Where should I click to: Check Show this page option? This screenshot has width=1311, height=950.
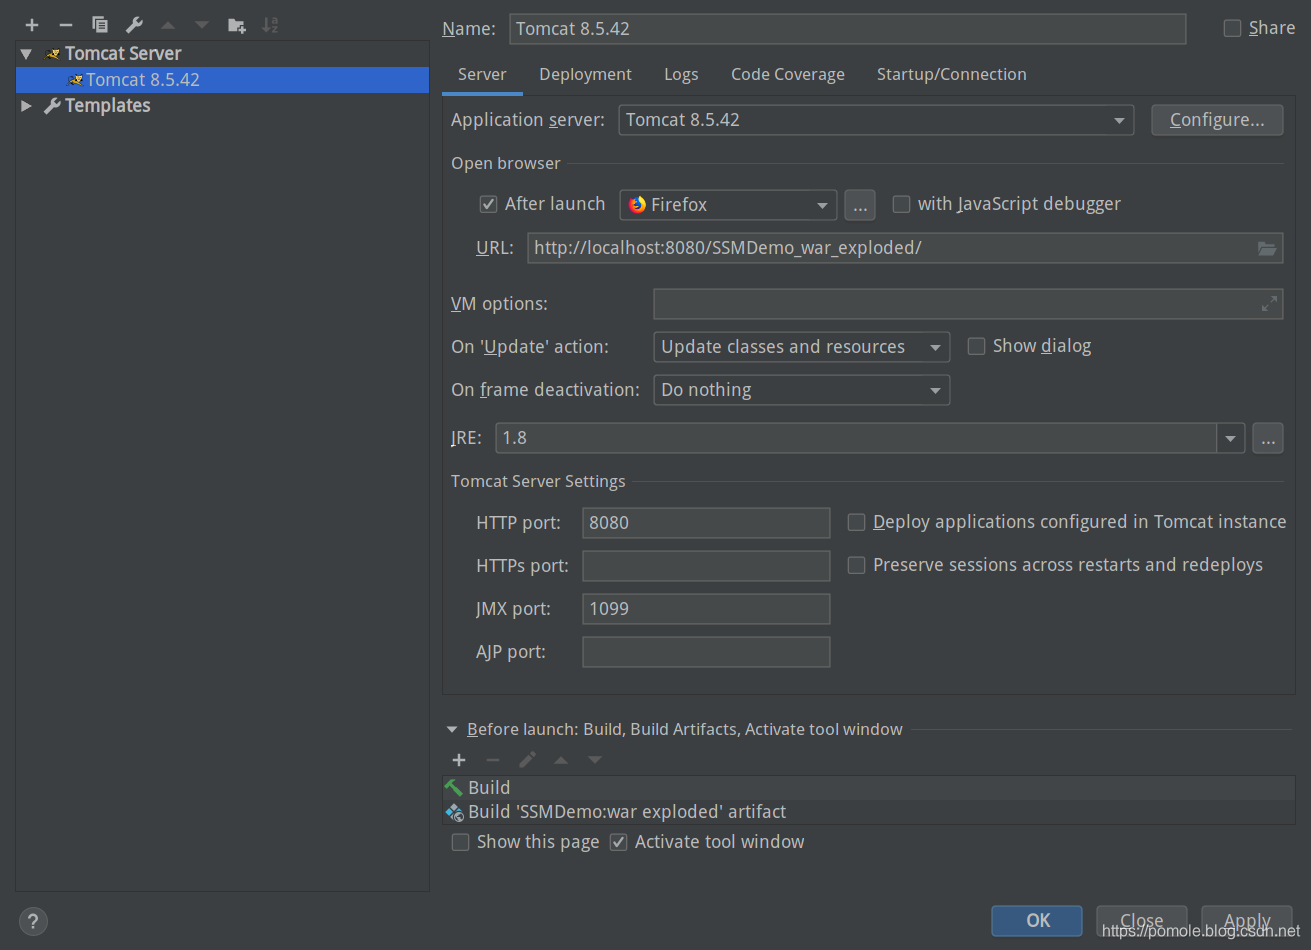(x=460, y=842)
